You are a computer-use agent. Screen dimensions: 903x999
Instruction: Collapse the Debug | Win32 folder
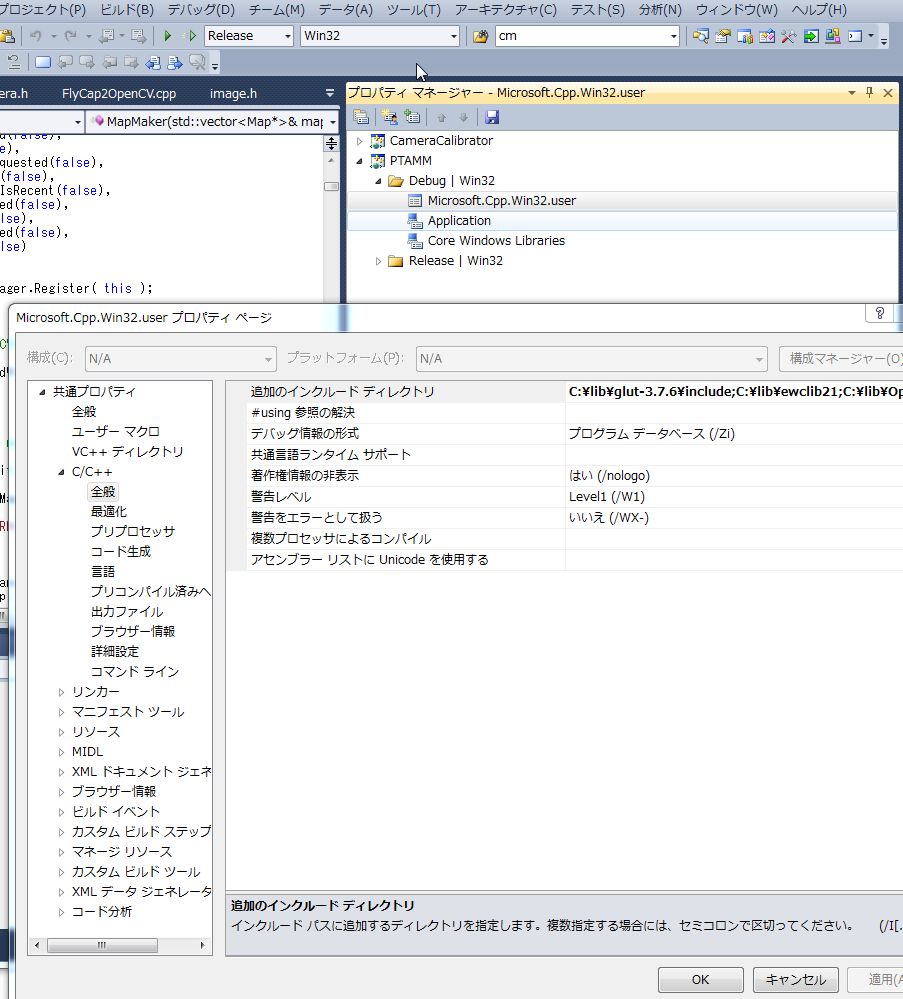(379, 181)
